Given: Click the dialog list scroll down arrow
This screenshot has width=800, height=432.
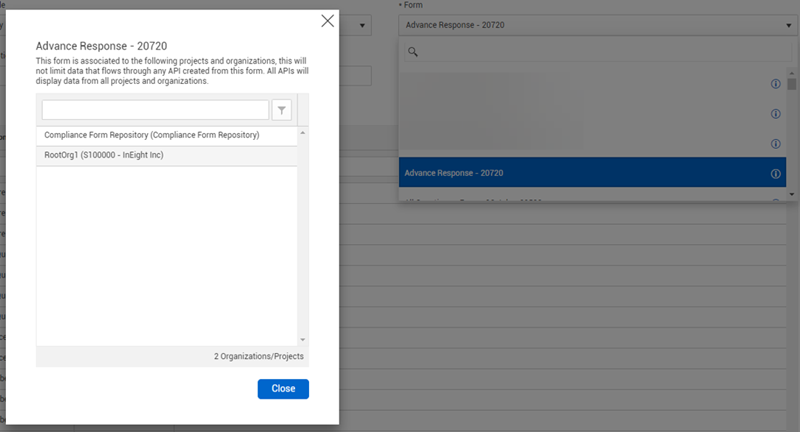Looking at the screenshot, I should pyautogui.click(x=303, y=340).
